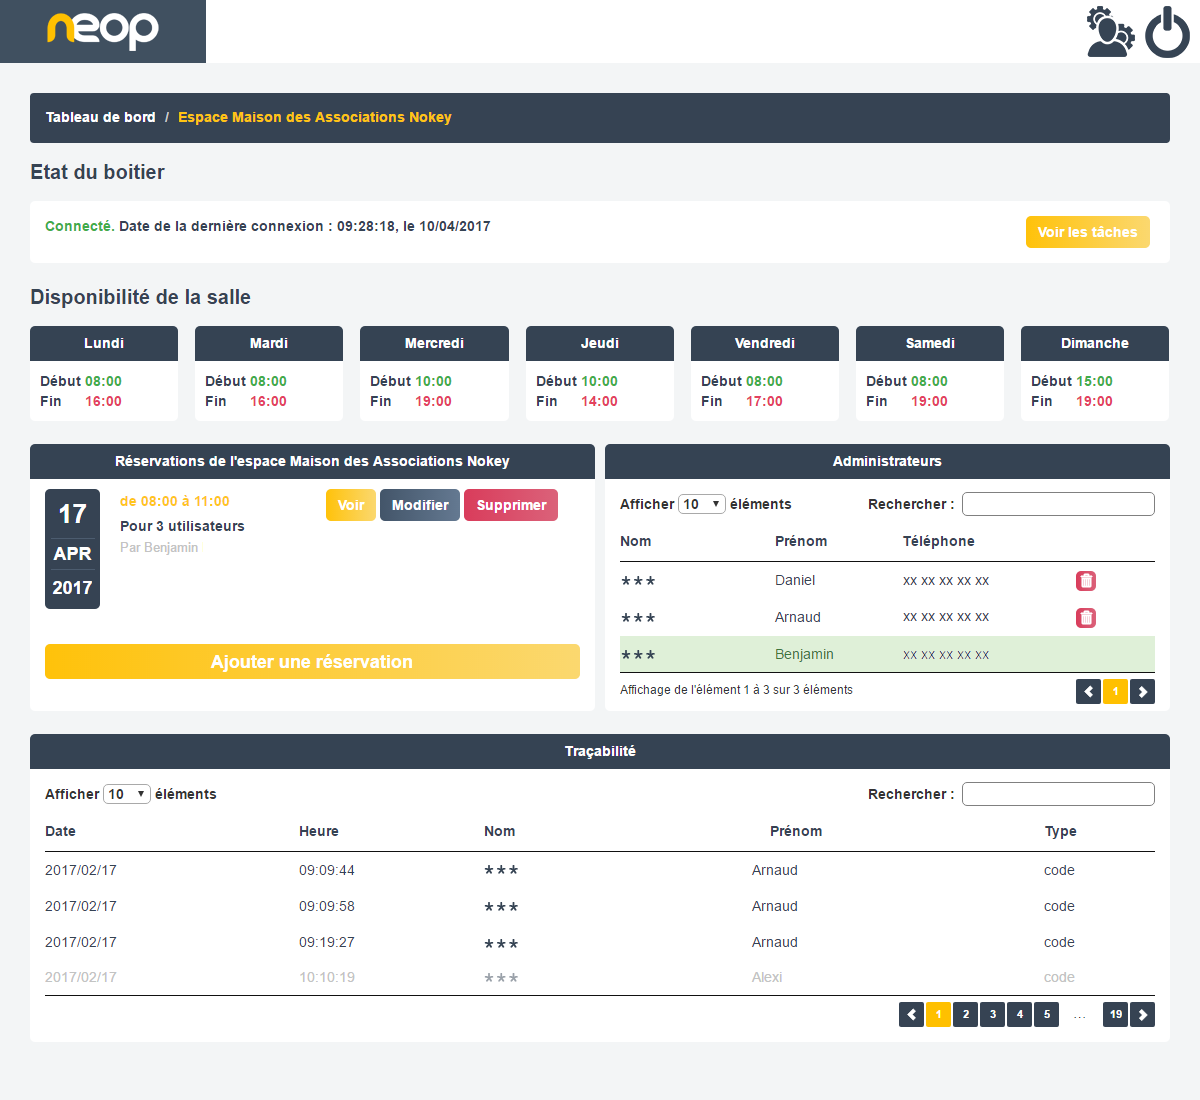Click Voir les tâches button
The width and height of the screenshot is (1200, 1100).
pos(1087,232)
